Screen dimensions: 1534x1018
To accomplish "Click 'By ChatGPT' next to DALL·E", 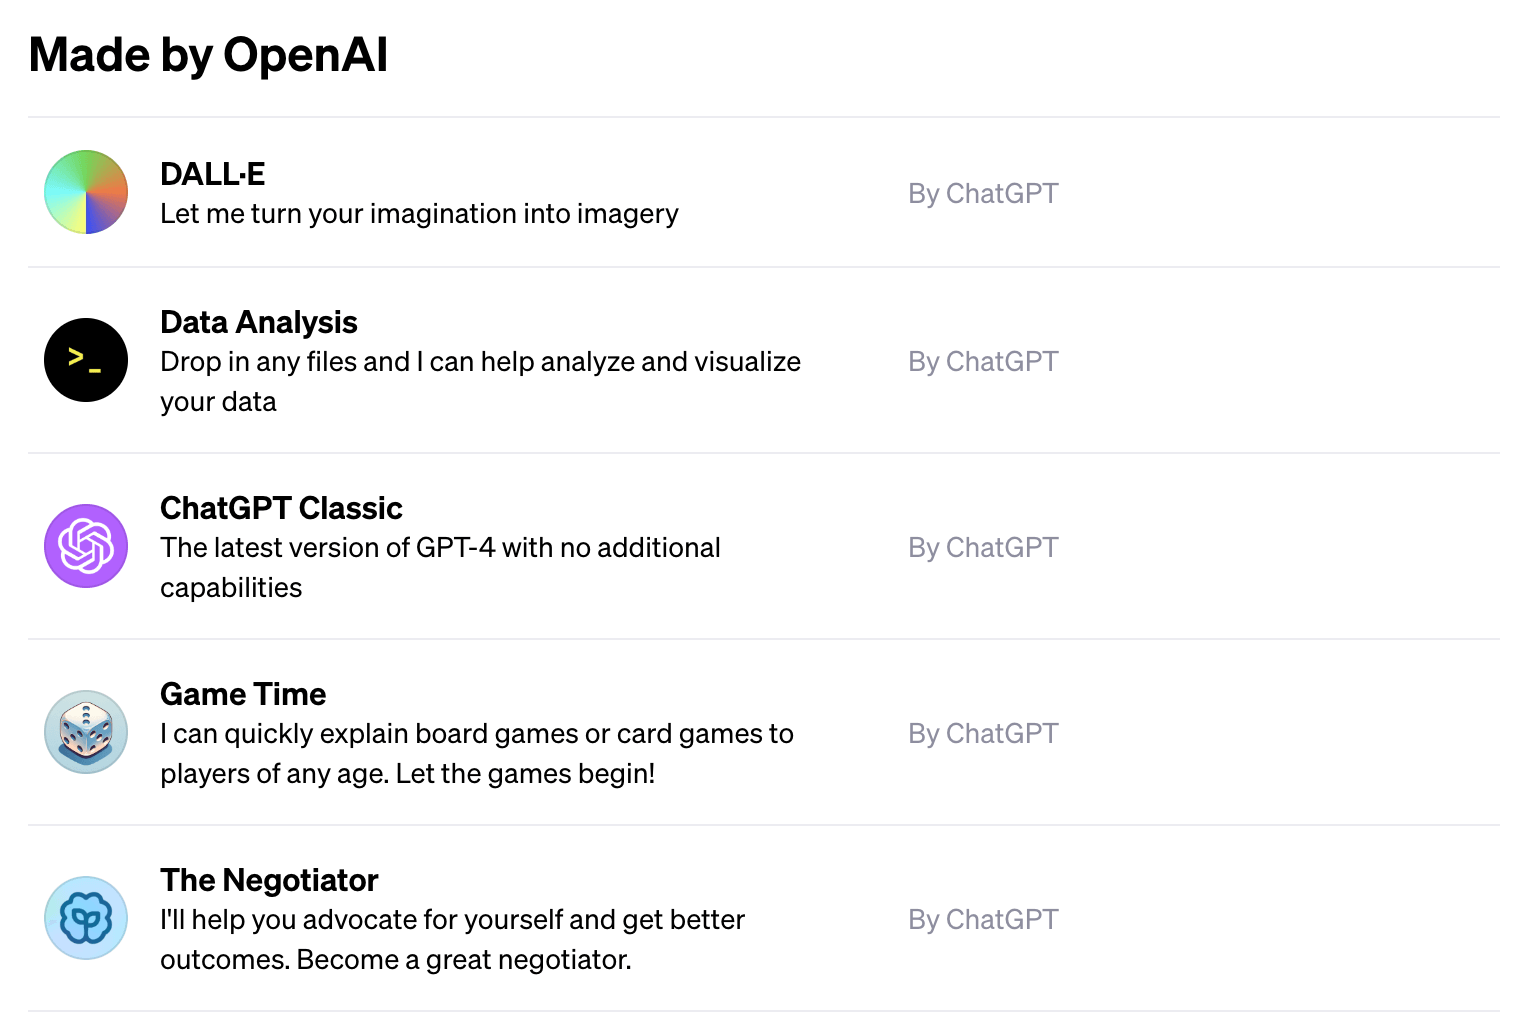I will [983, 193].
